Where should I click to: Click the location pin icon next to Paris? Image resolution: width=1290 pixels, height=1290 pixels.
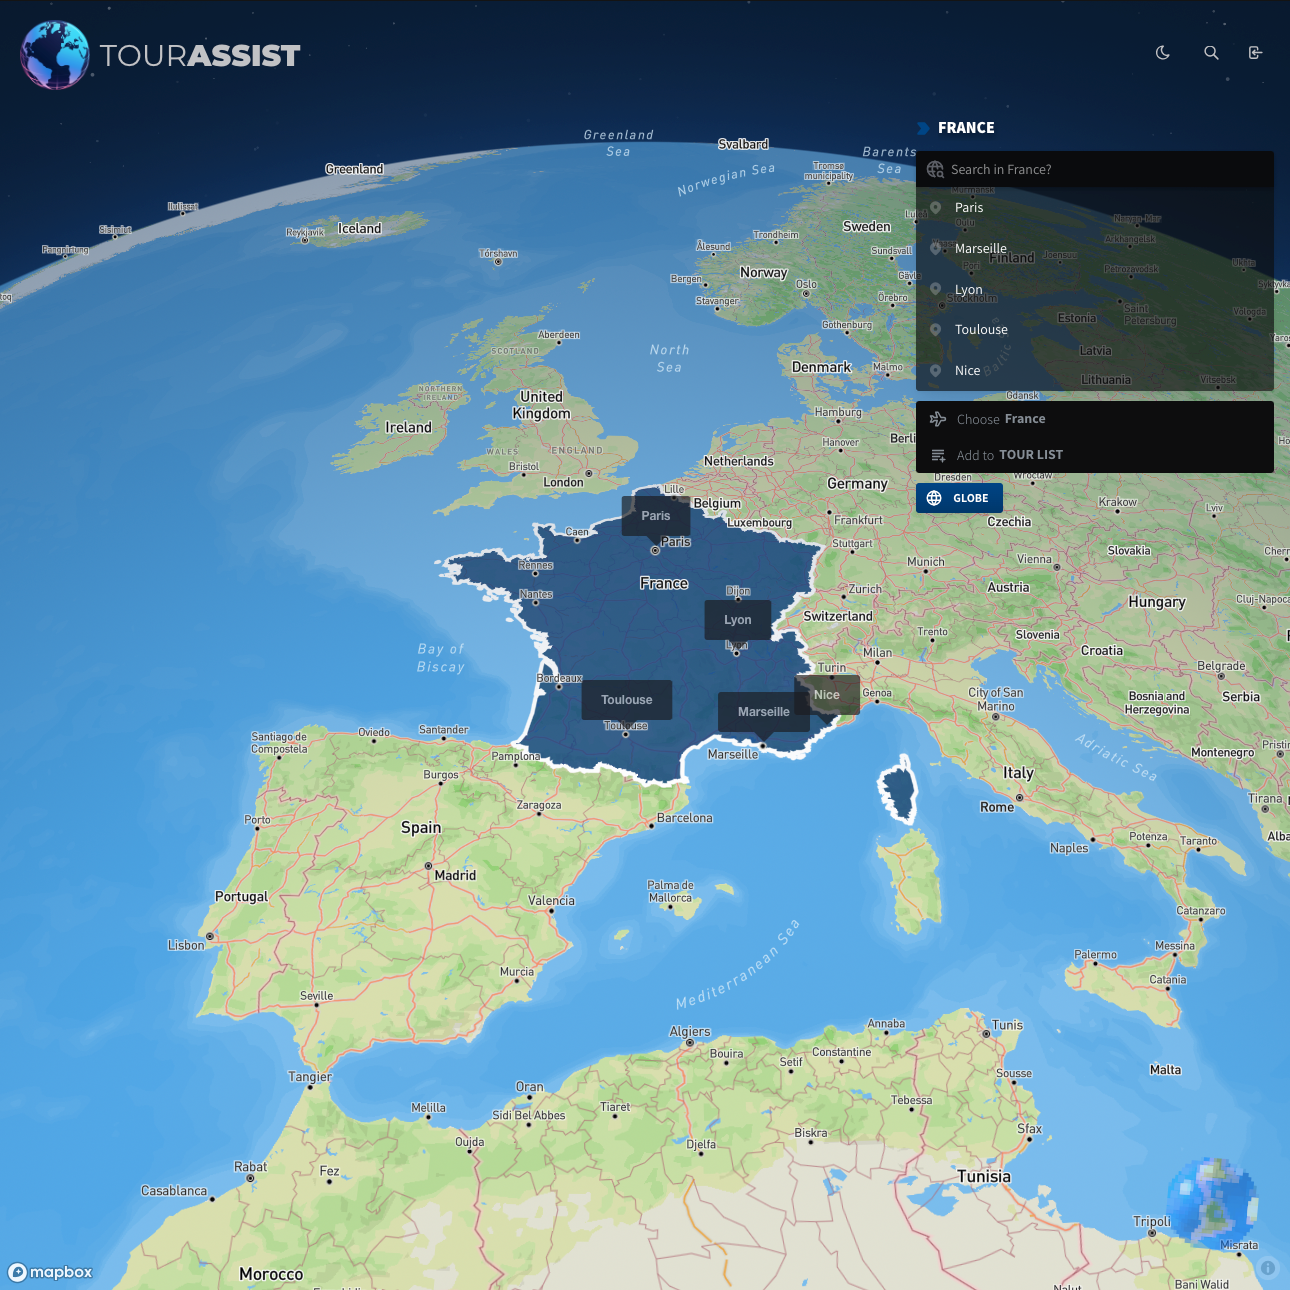935,207
